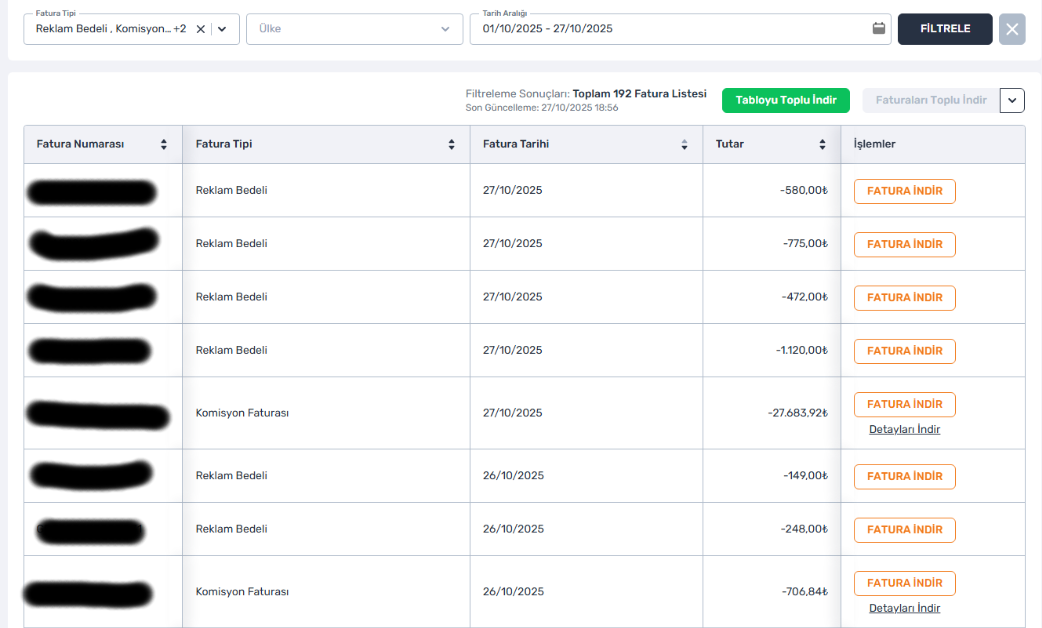The width and height of the screenshot is (1042, 628).
Task: Sort by Fatura Tarihi column arrows
Action: pos(684,144)
